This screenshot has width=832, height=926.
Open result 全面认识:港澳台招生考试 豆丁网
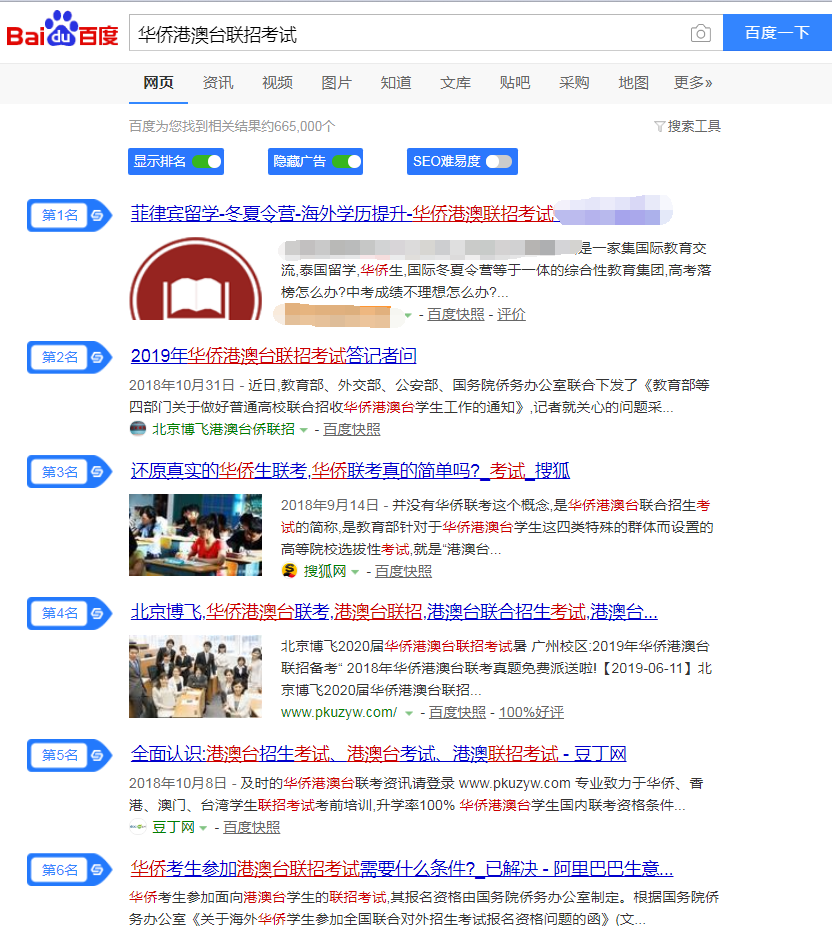click(379, 754)
